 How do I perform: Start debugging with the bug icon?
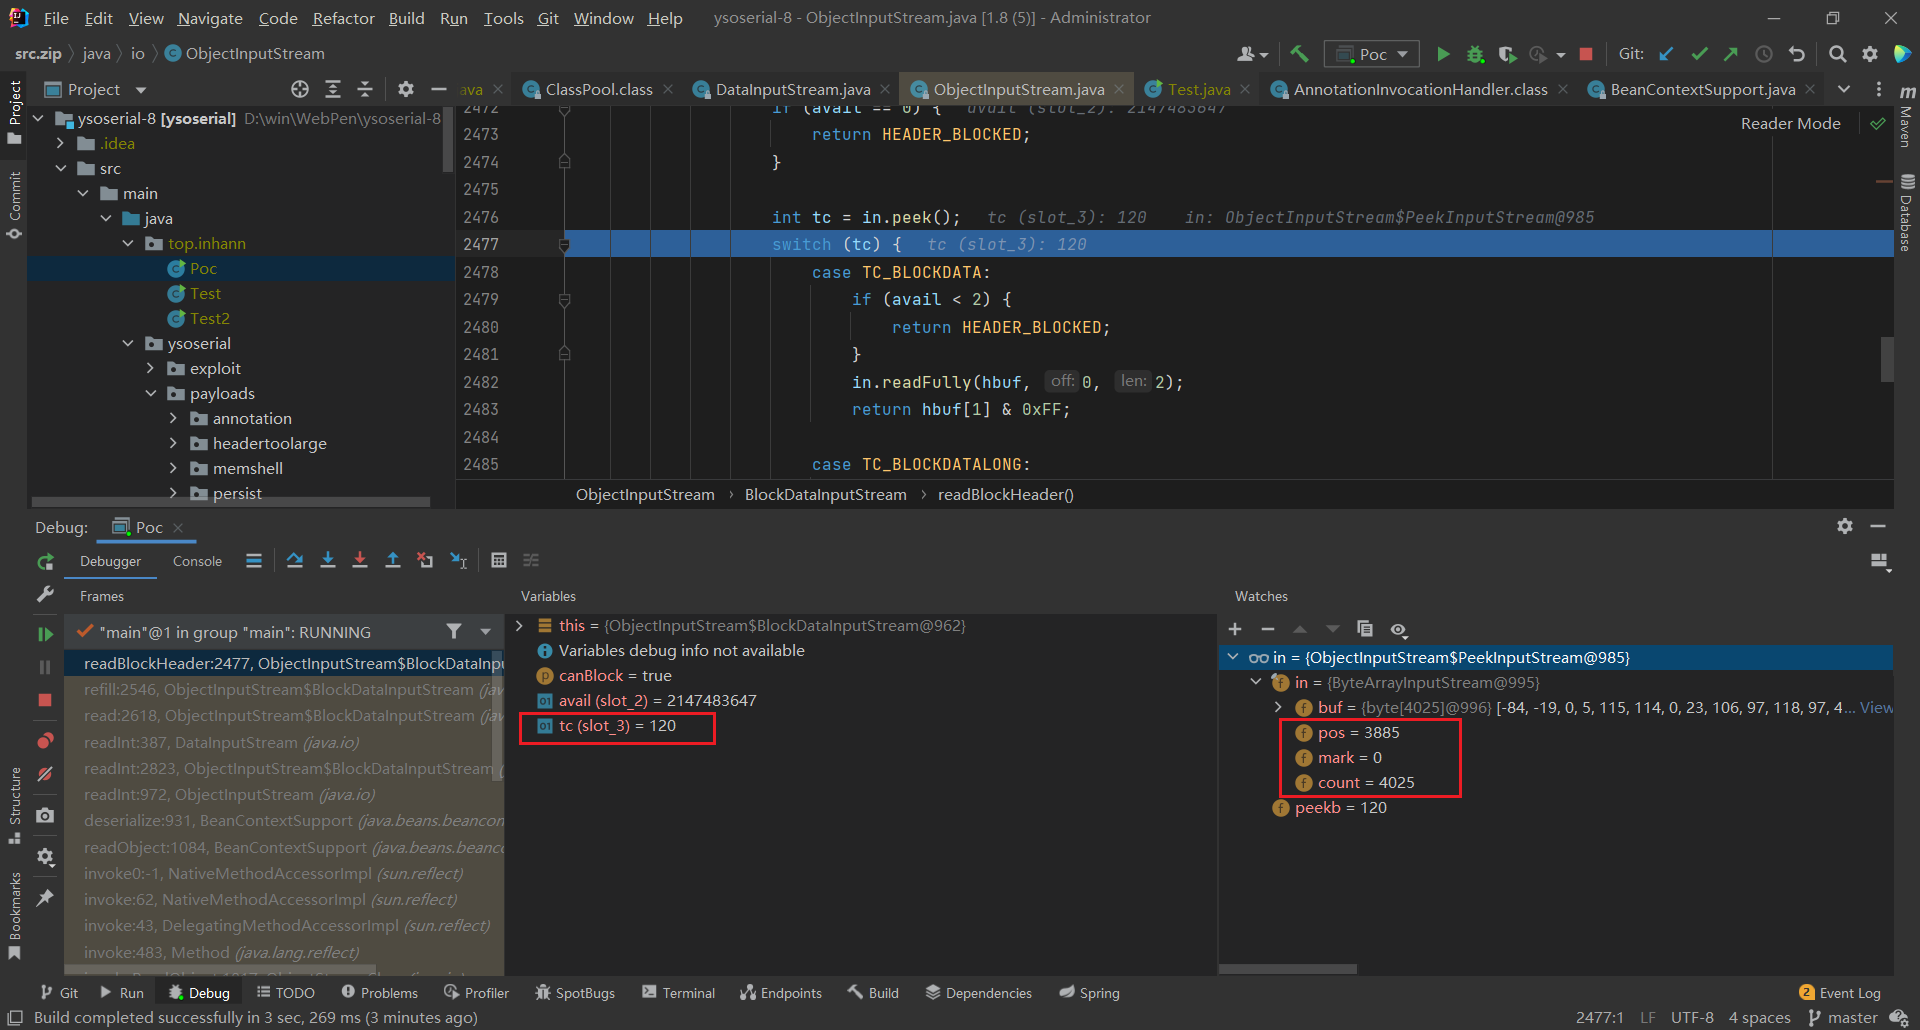1475,54
